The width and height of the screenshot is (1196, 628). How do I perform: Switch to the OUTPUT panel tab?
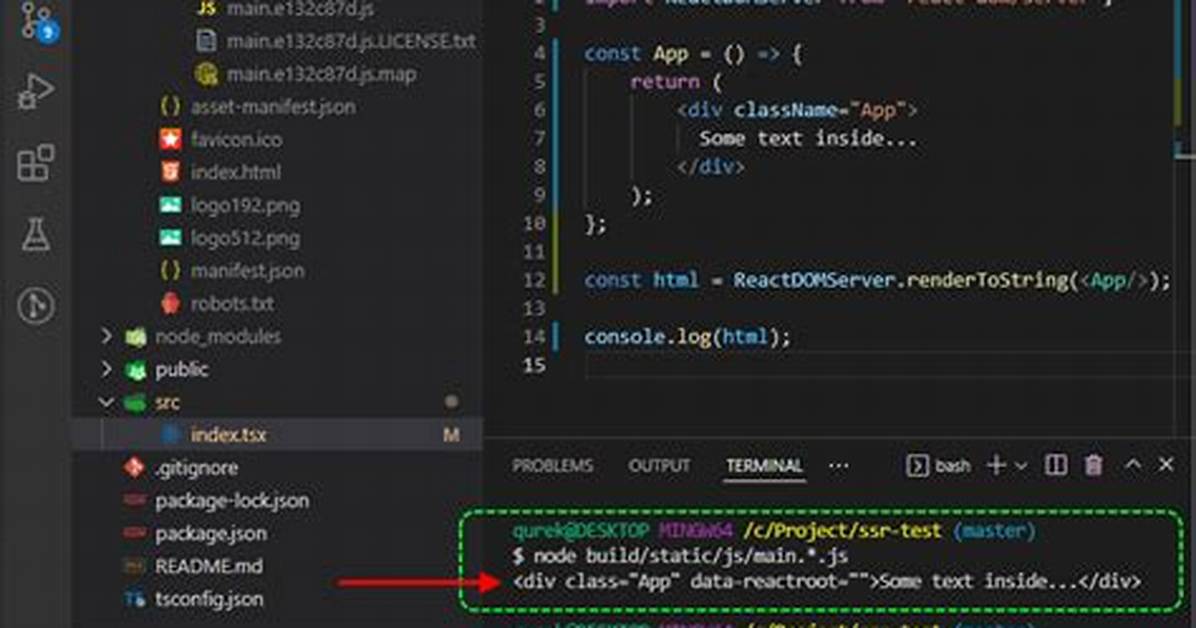click(x=659, y=465)
